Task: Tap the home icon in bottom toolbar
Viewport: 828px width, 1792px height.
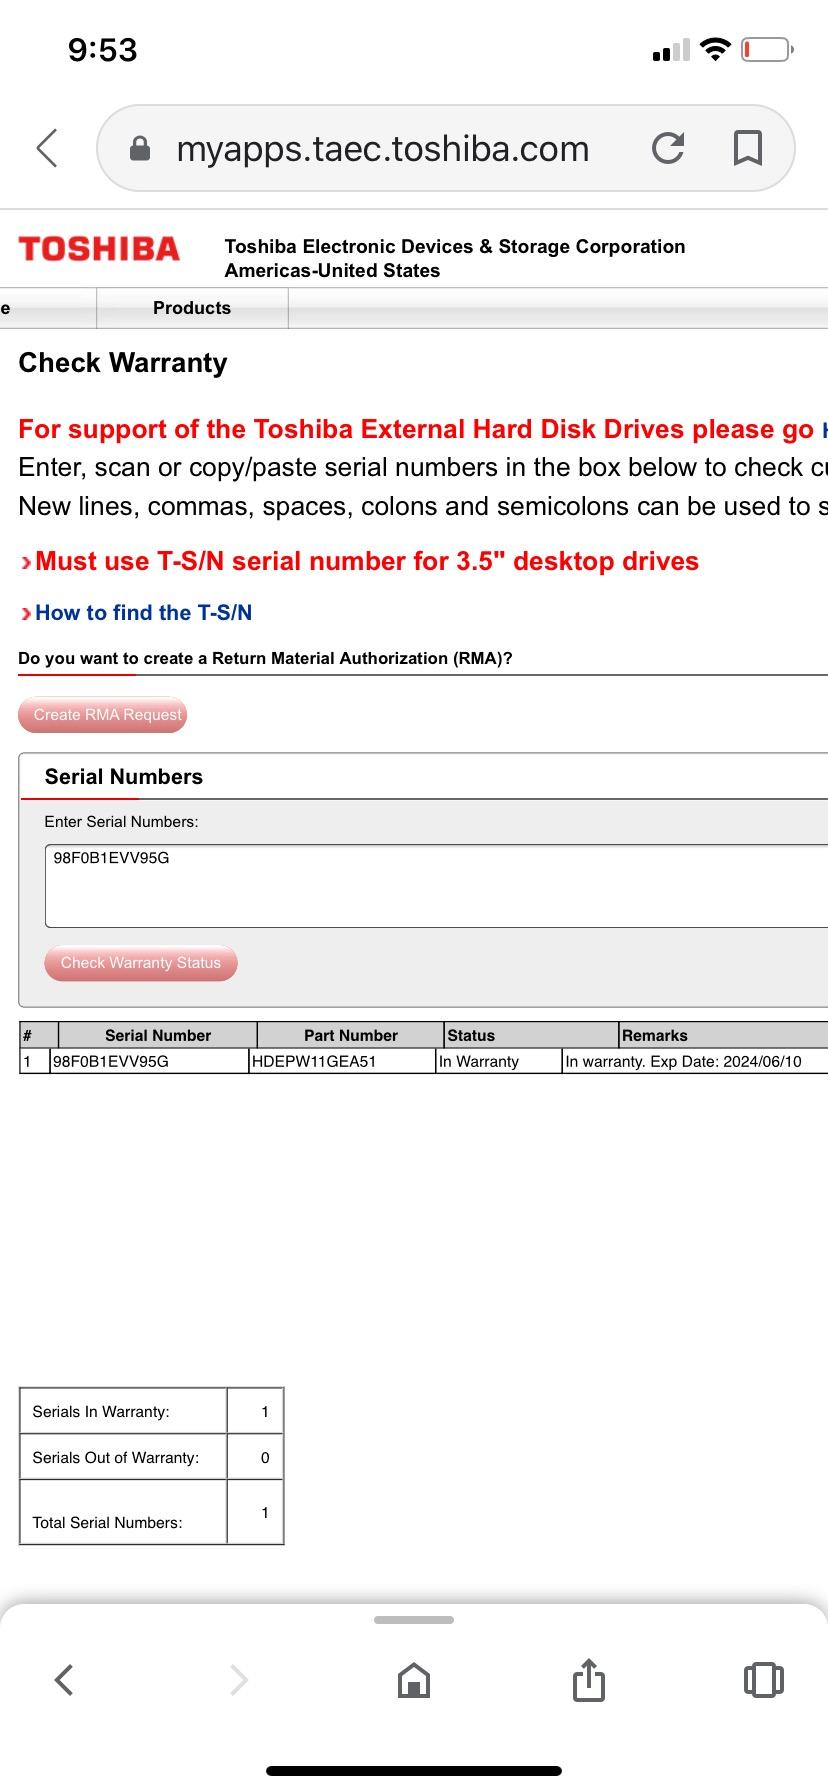Action: pos(414,1680)
